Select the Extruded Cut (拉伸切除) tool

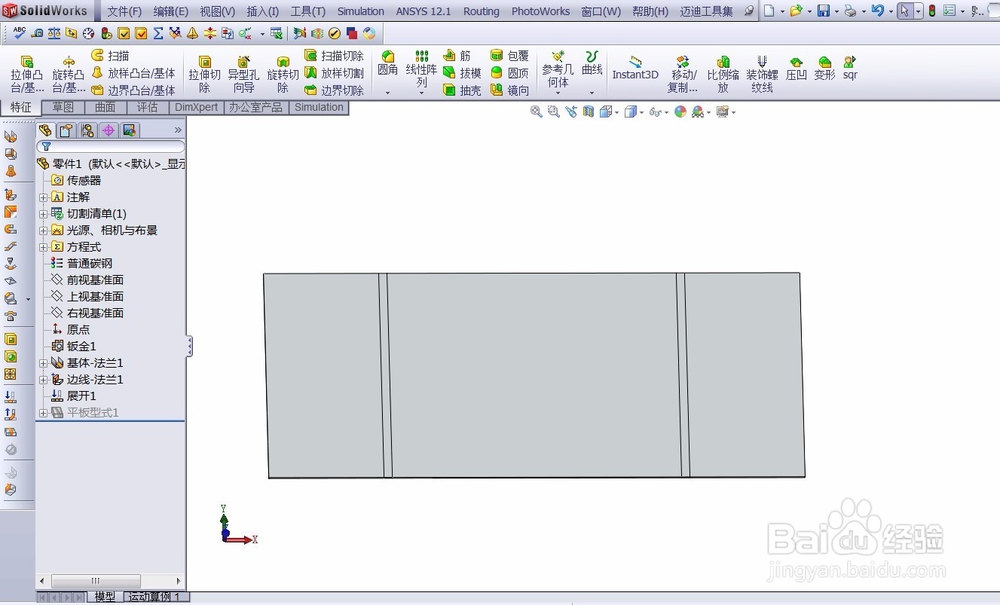pyautogui.click(x=204, y=74)
